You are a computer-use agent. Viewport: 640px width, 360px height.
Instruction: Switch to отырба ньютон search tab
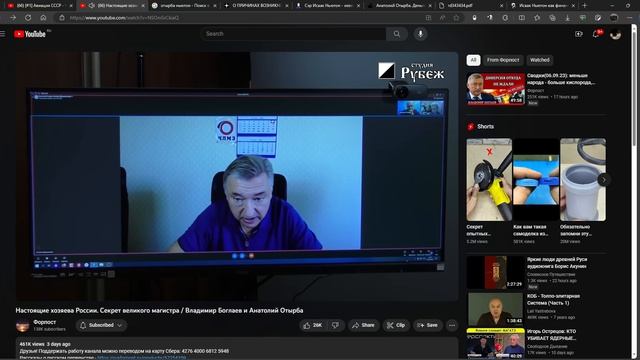(x=184, y=5)
